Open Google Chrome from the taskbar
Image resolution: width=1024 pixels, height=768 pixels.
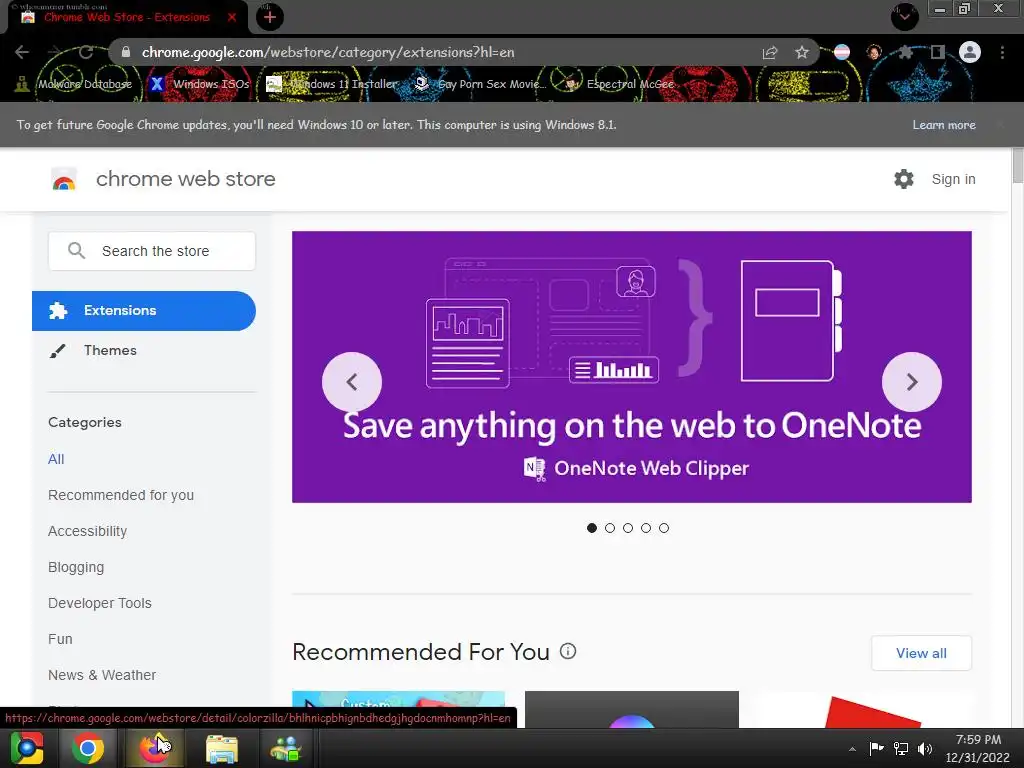pos(88,748)
